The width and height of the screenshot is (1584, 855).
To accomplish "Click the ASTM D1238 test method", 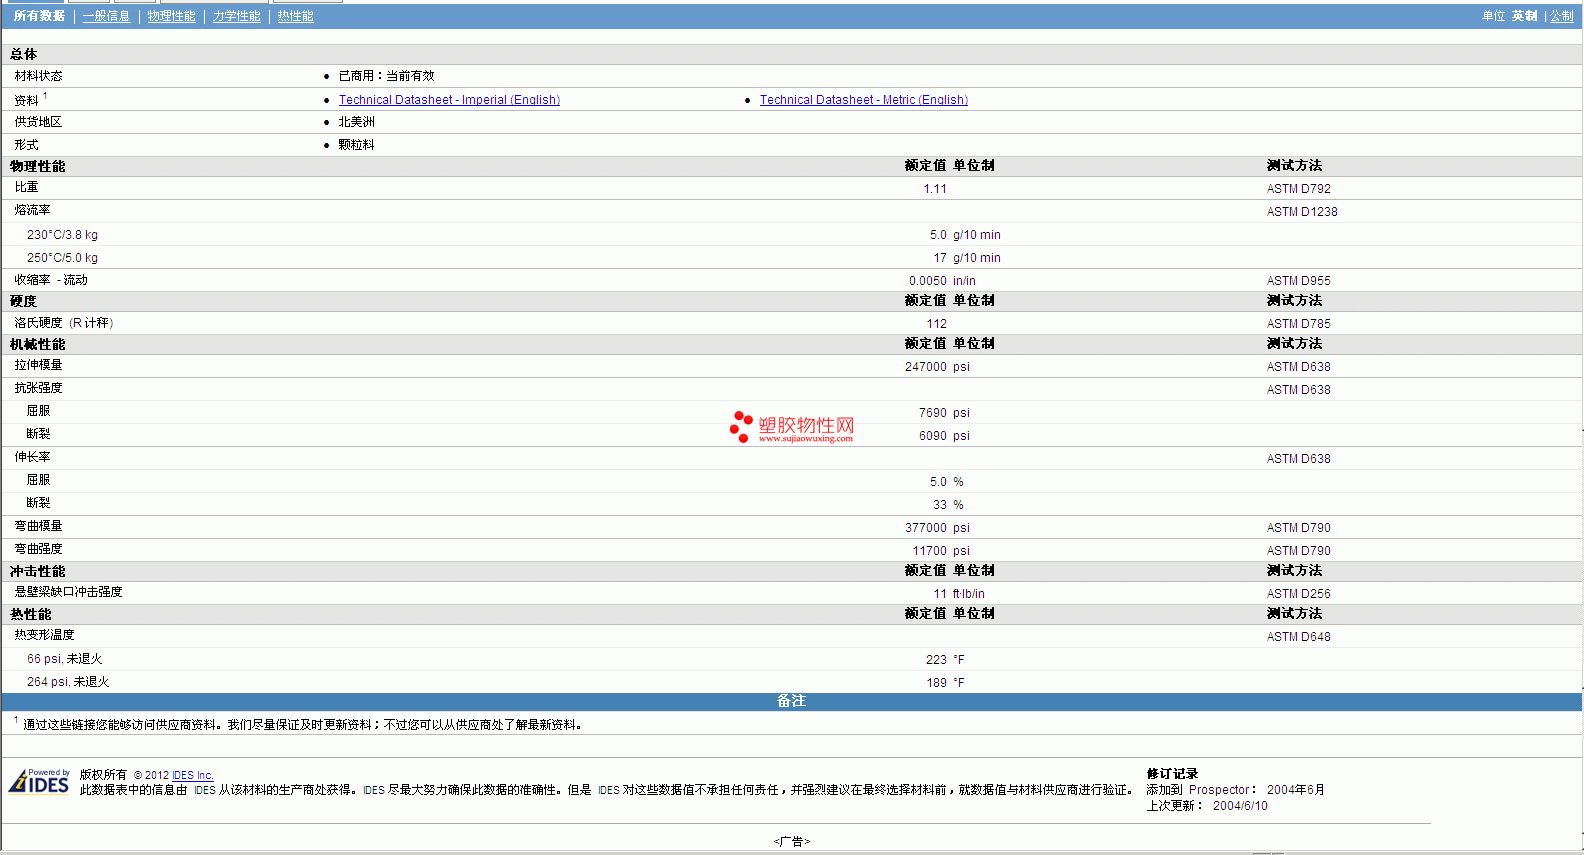I will click(1302, 212).
